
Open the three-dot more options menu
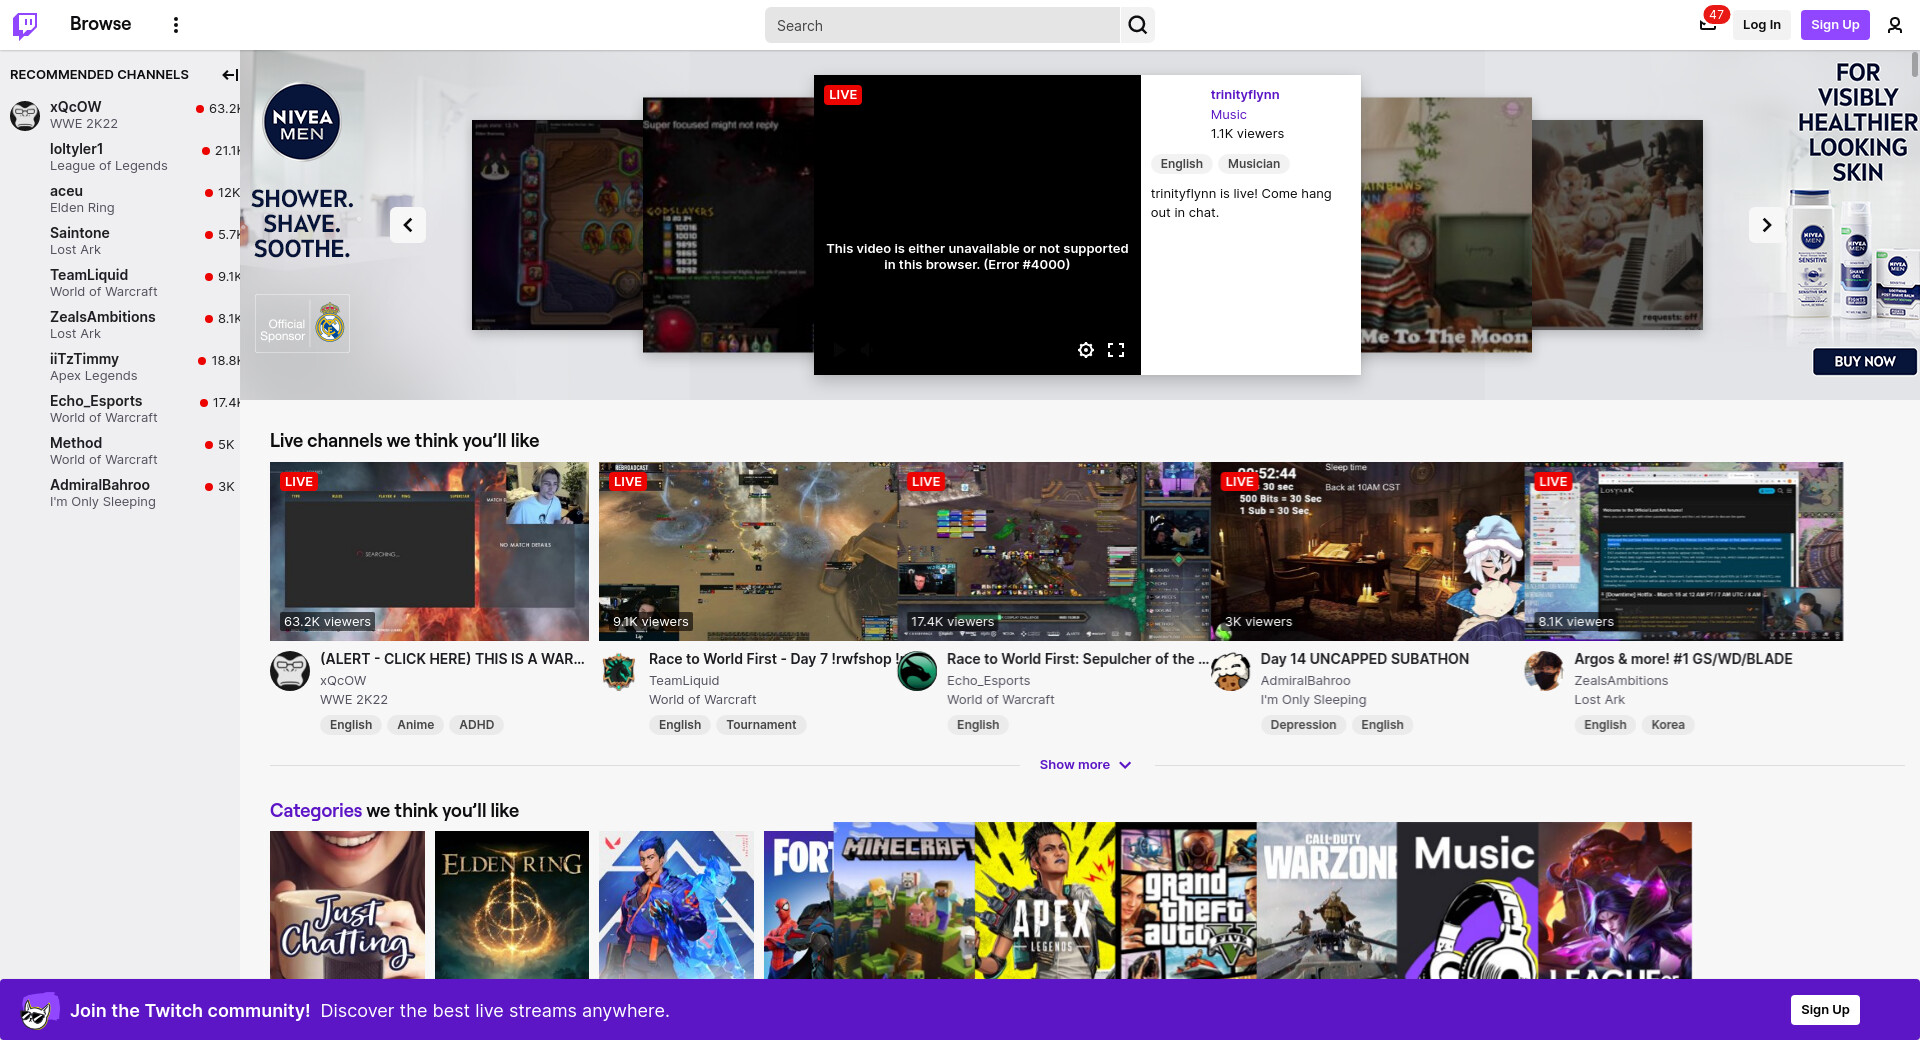point(176,25)
